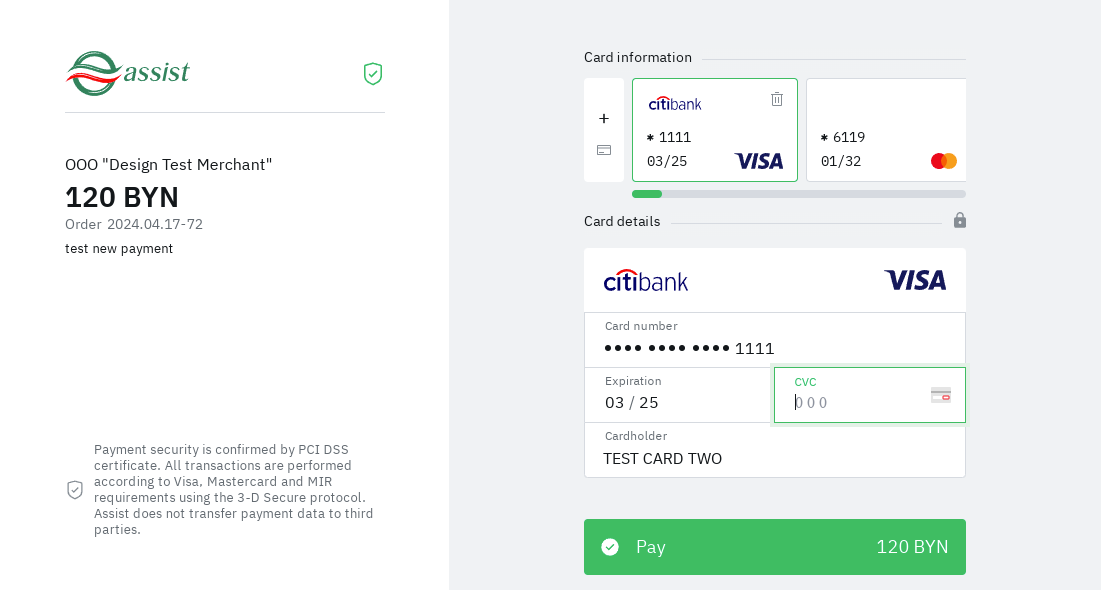Click the PCI DSS shield icon
Viewport: 1101px width, 590px height.
pyautogui.click(x=75, y=490)
